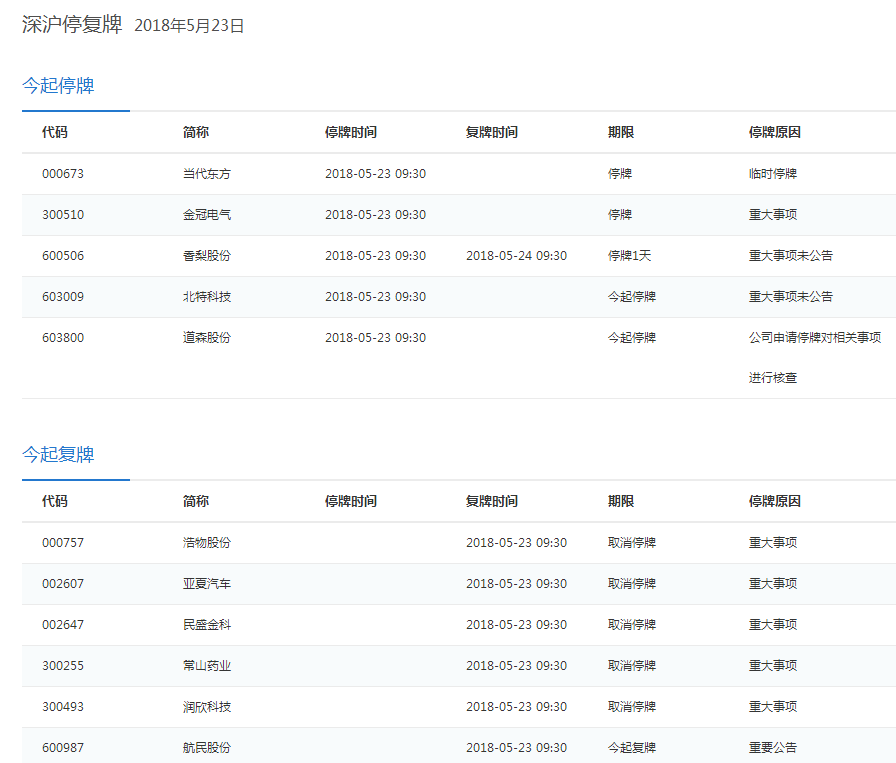
Task: Click the stock name 当代东方
Action: pos(206,174)
